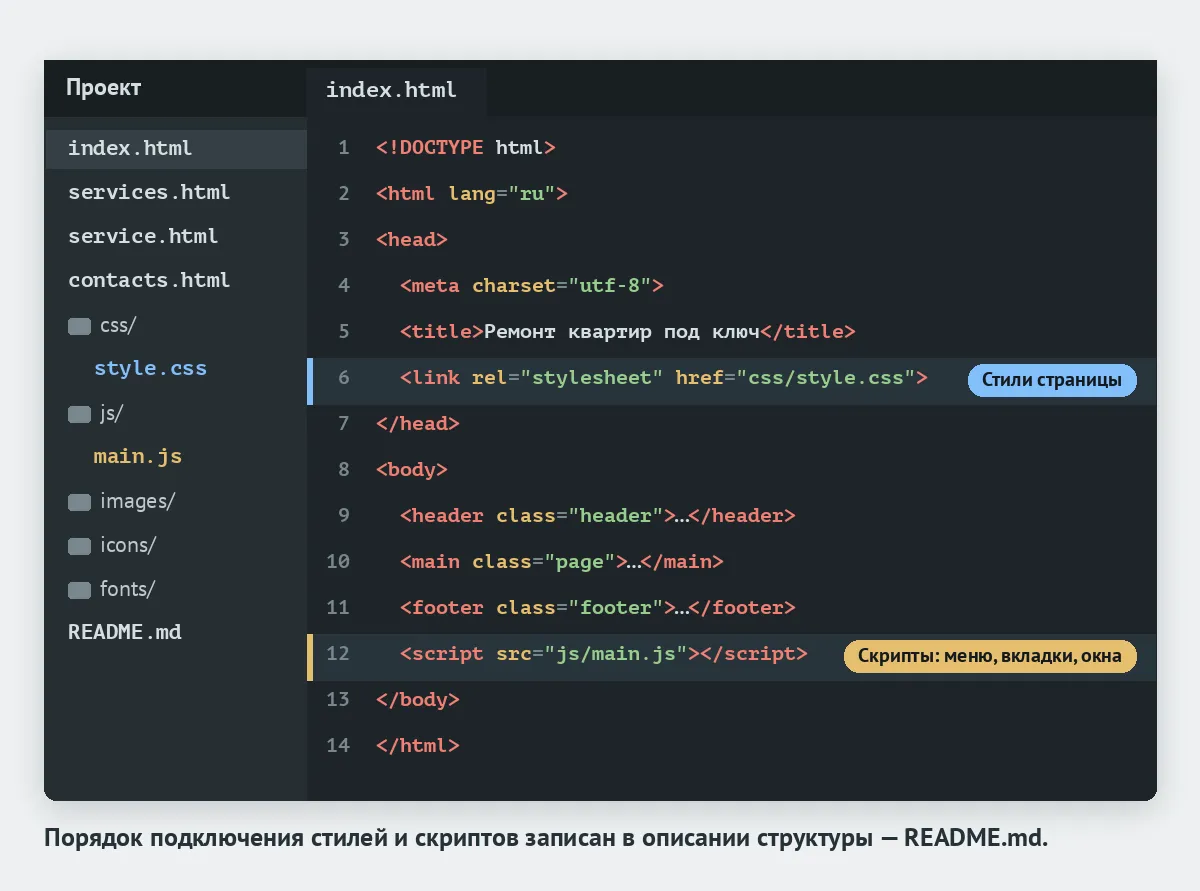The width and height of the screenshot is (1200, 891).
Task: Click the <html lang="ru"> code line
Action: (x=472, y=194)
